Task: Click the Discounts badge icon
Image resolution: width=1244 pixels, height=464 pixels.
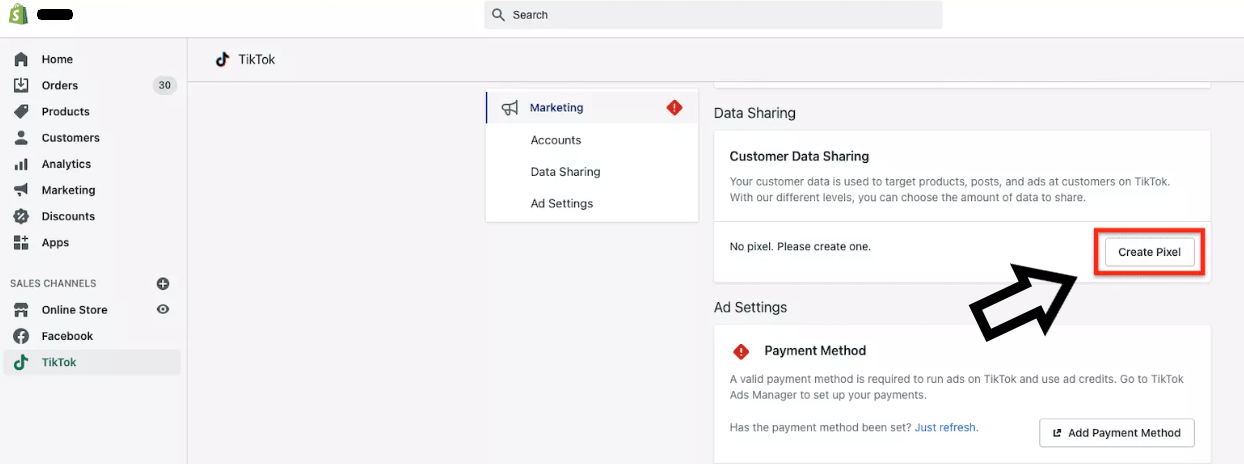Action: [x=21, y=216]
